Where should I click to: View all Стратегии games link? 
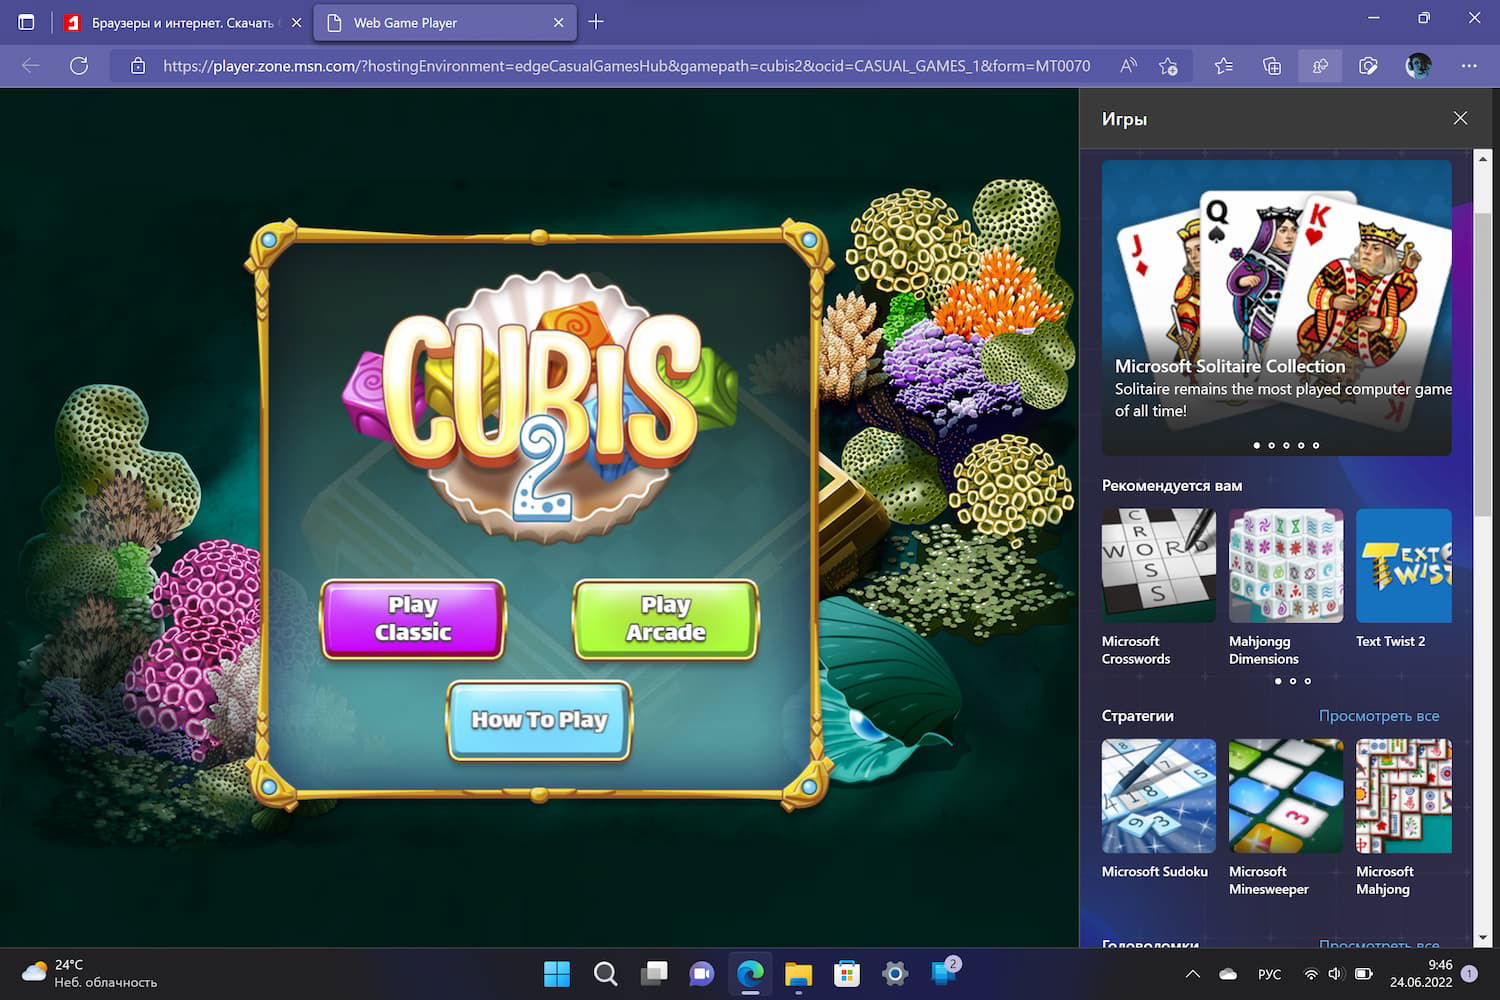(x=1379, y=716)
